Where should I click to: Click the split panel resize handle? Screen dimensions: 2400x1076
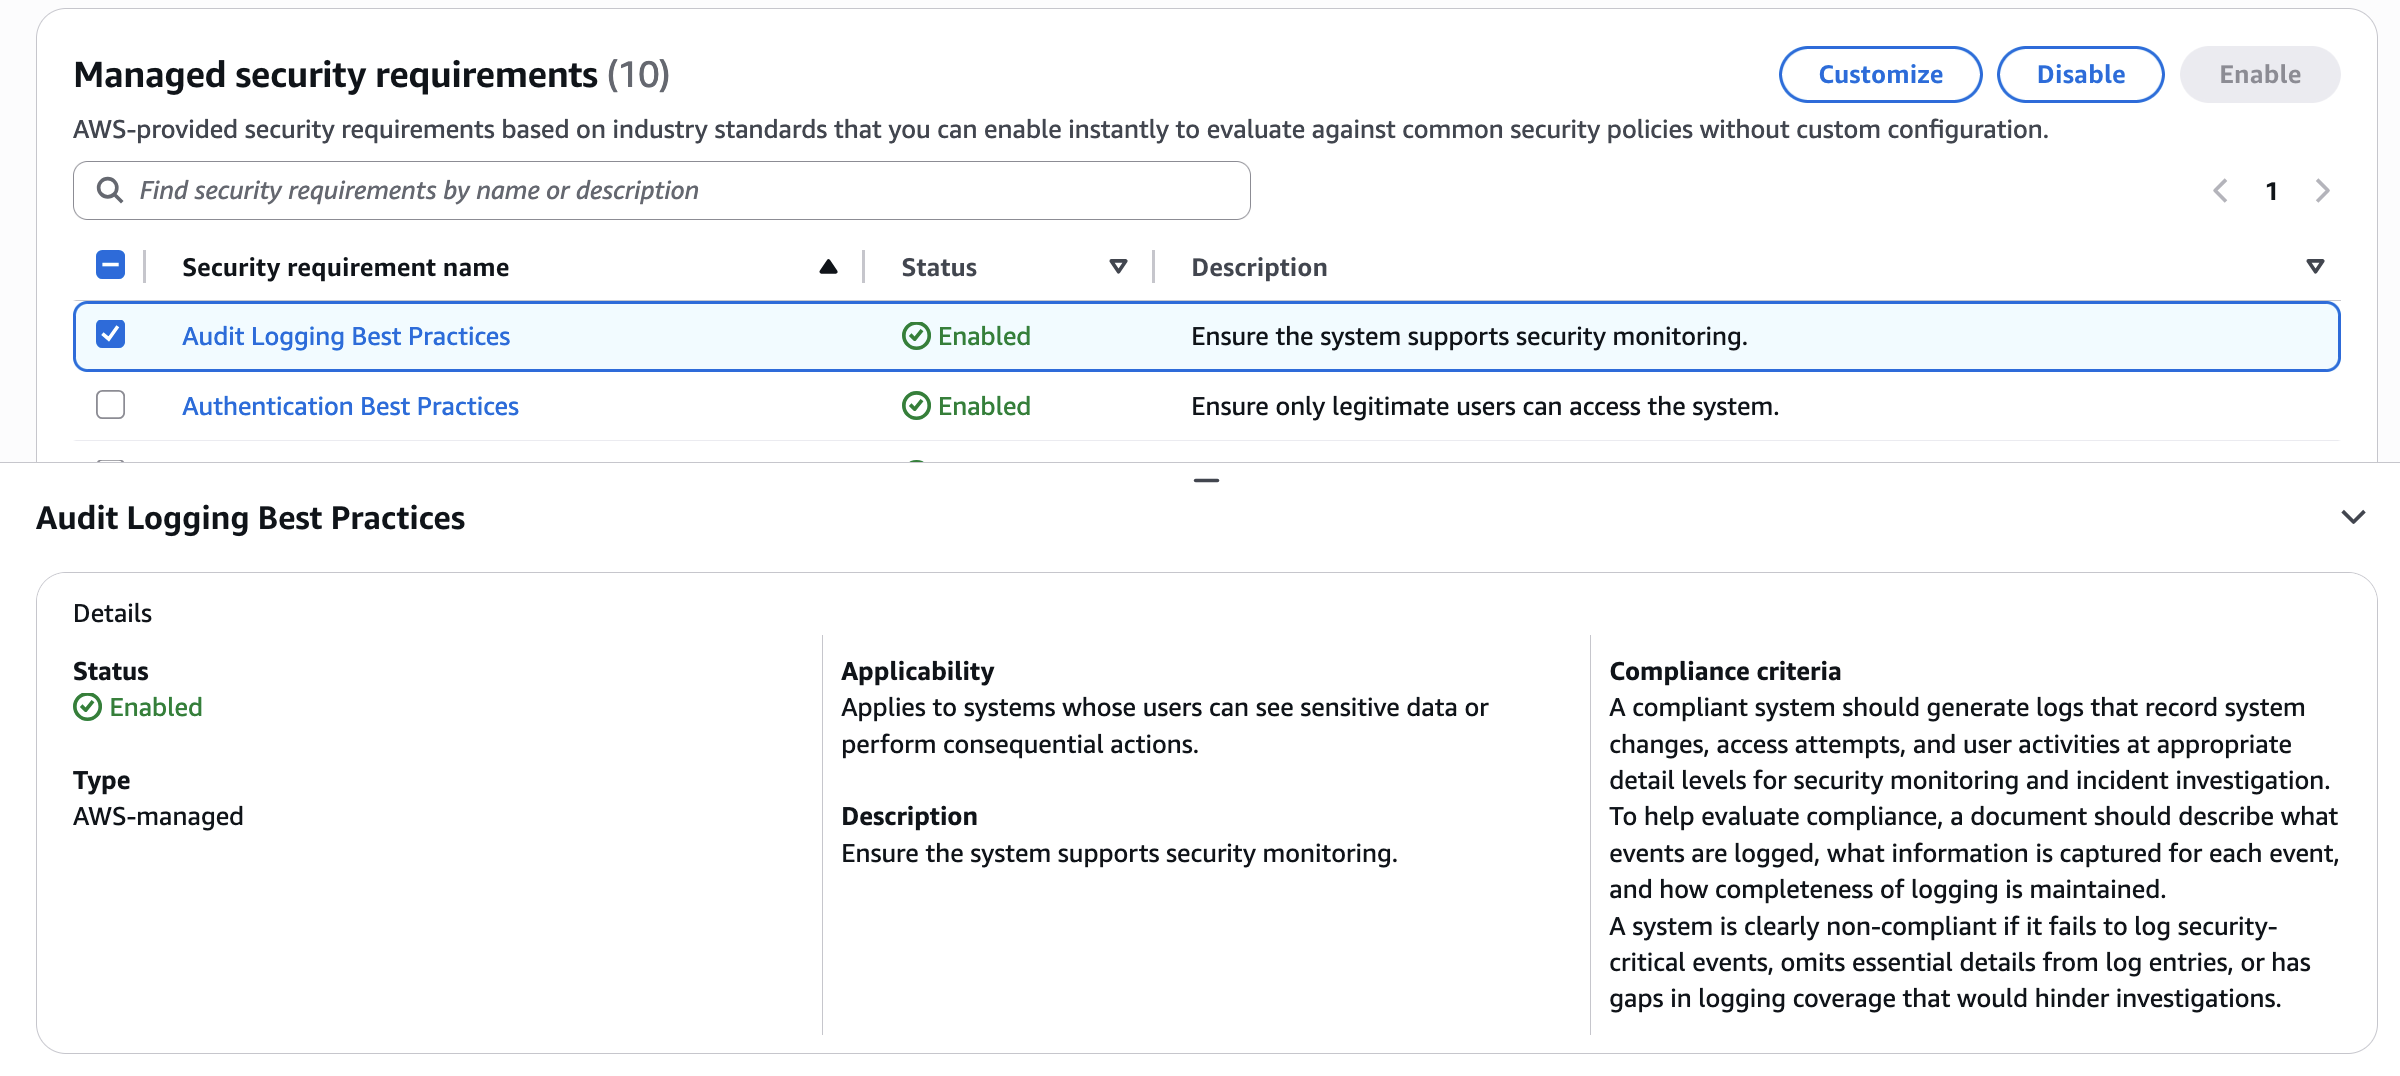tap(1206, 481)
